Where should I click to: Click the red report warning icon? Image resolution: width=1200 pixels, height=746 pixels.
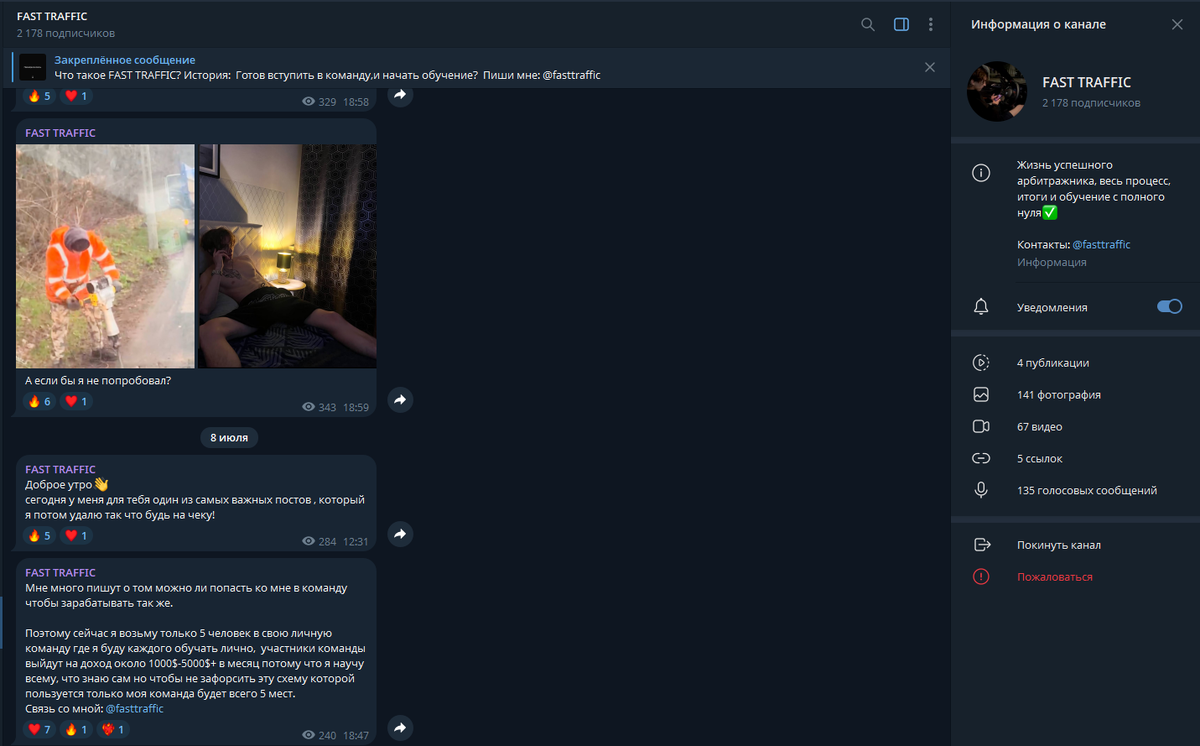click(981, 577)
